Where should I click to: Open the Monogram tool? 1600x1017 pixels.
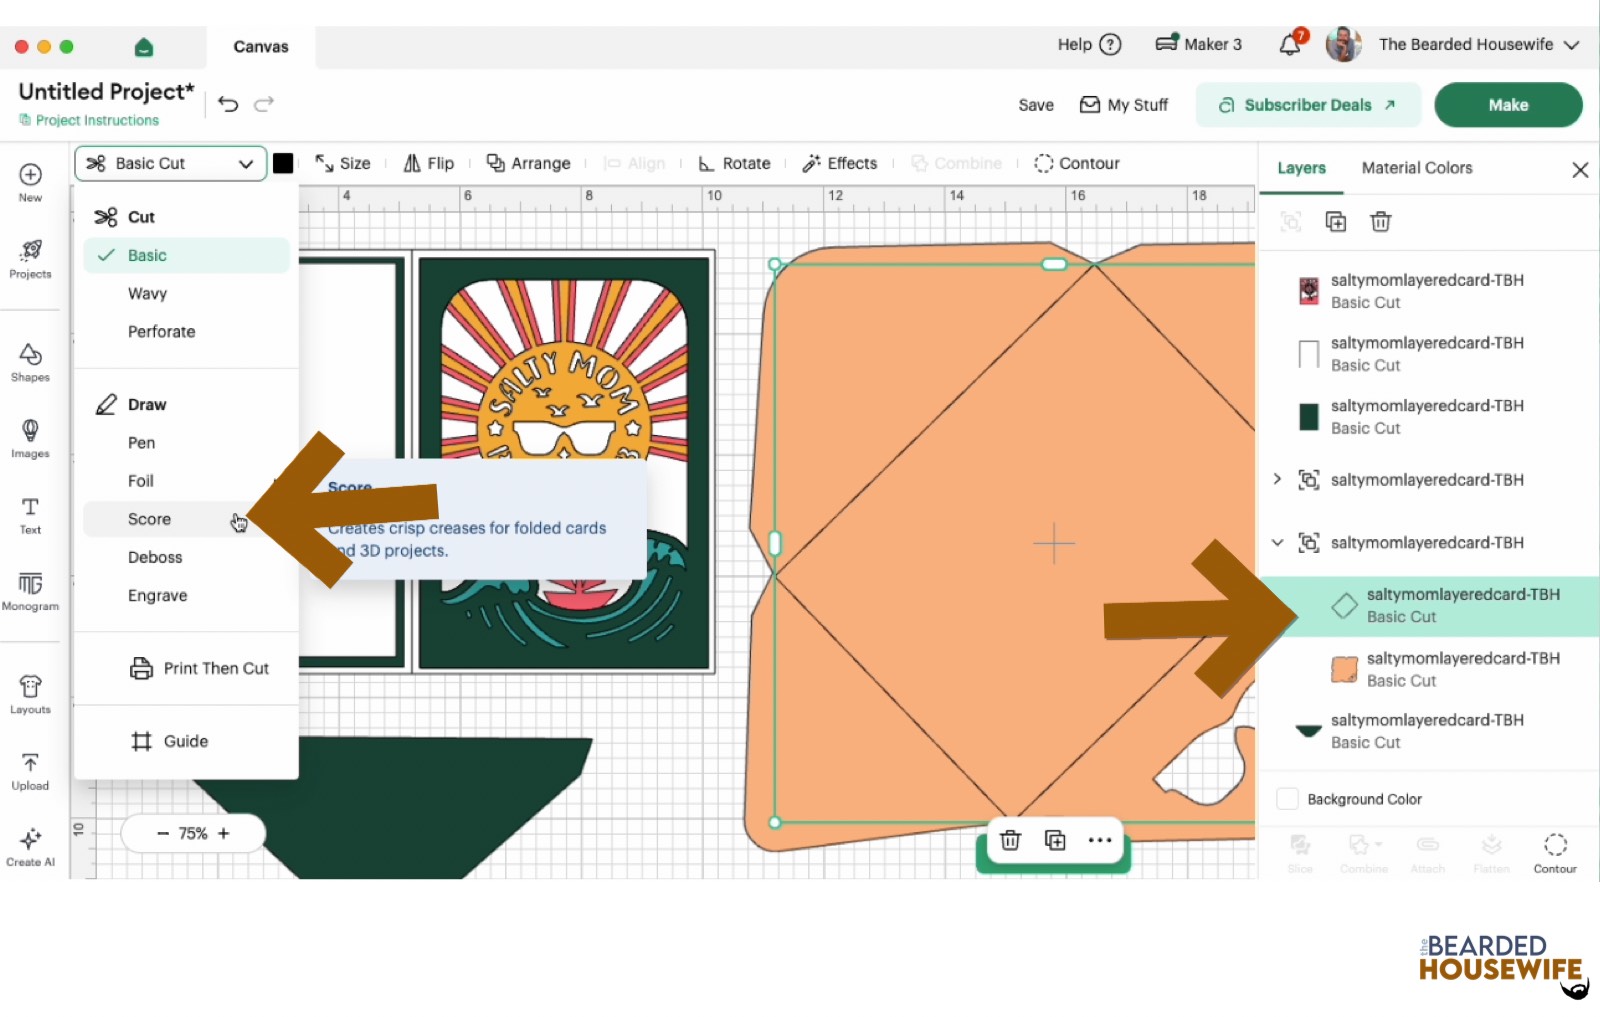(x=30, y=590)
